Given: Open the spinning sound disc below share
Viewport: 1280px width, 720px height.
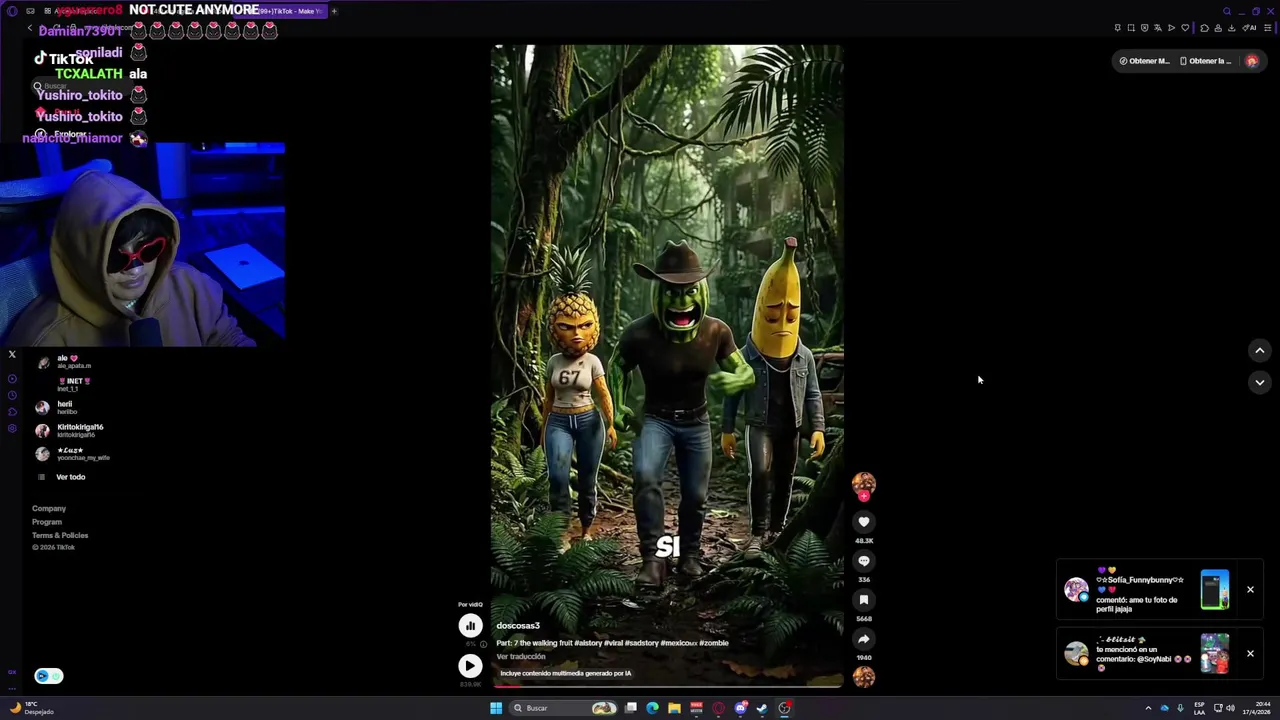Looking at the screenshot, I should tap(864, 677).
